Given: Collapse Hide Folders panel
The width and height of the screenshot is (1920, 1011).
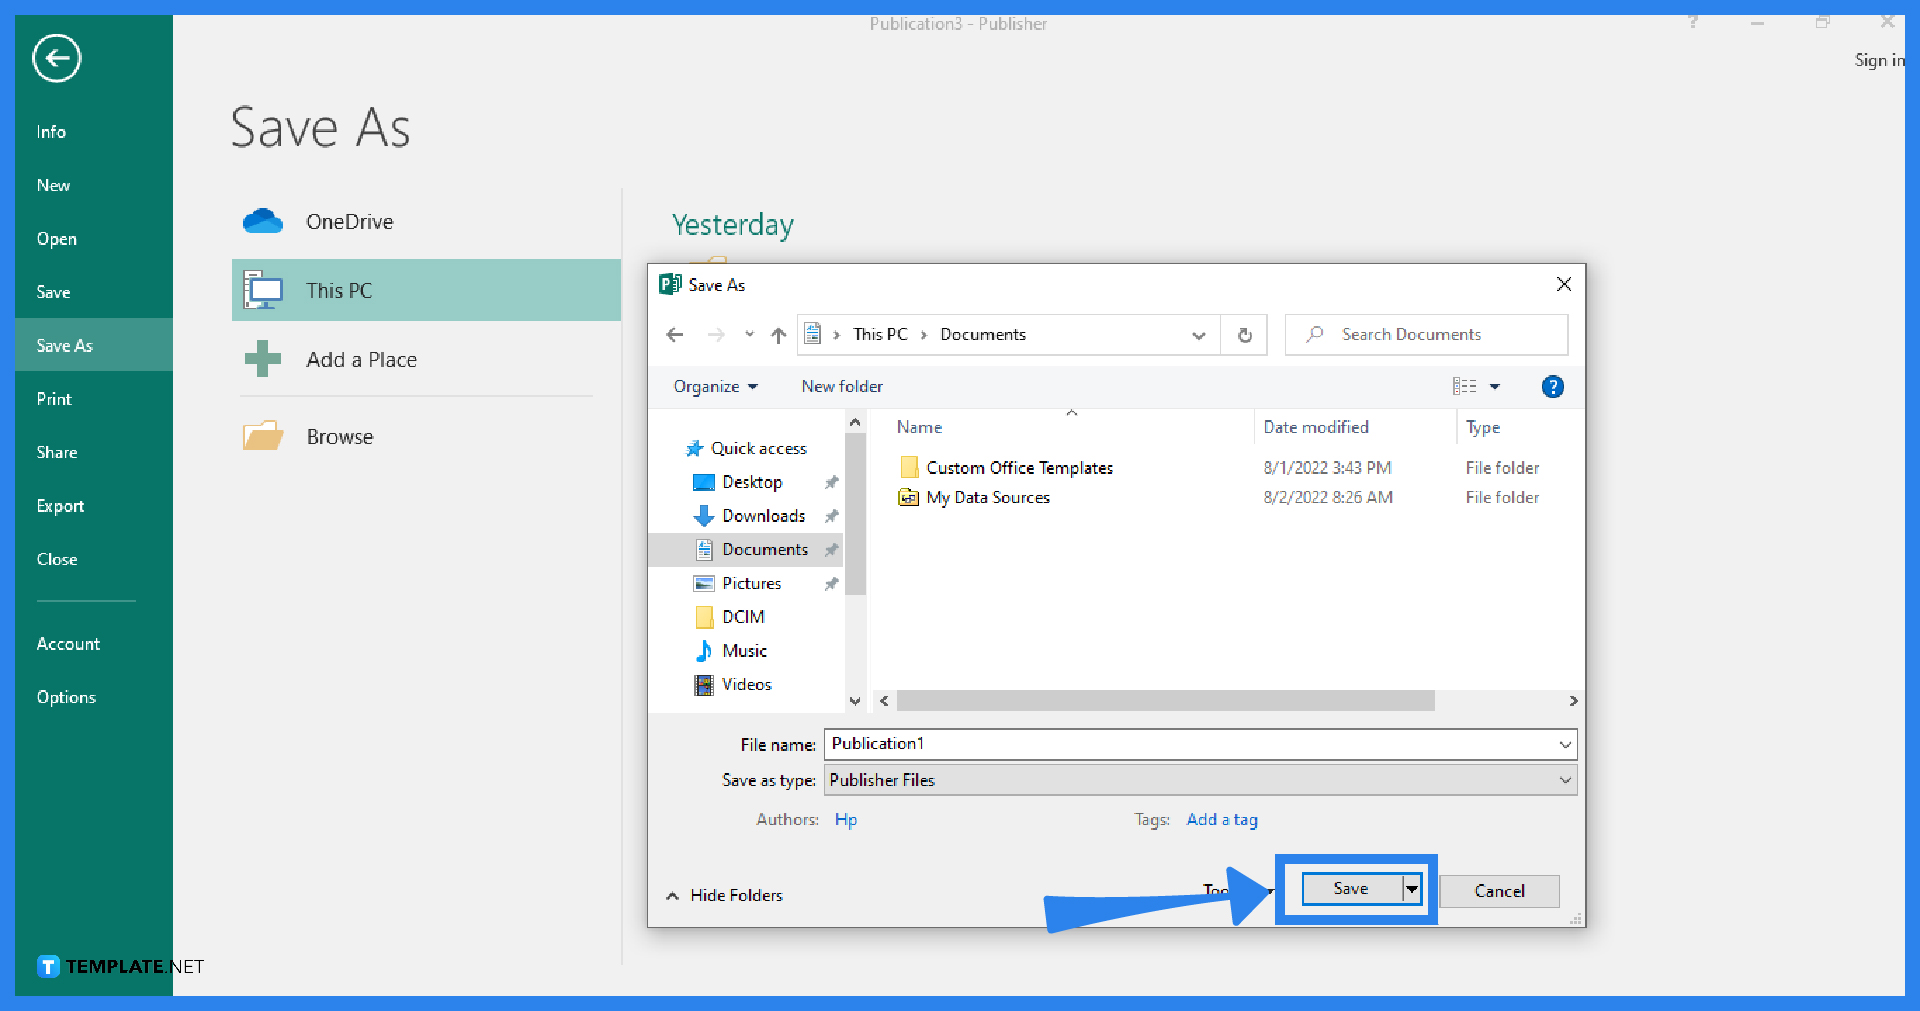Looking at the screenshot, I should (725, 895).
